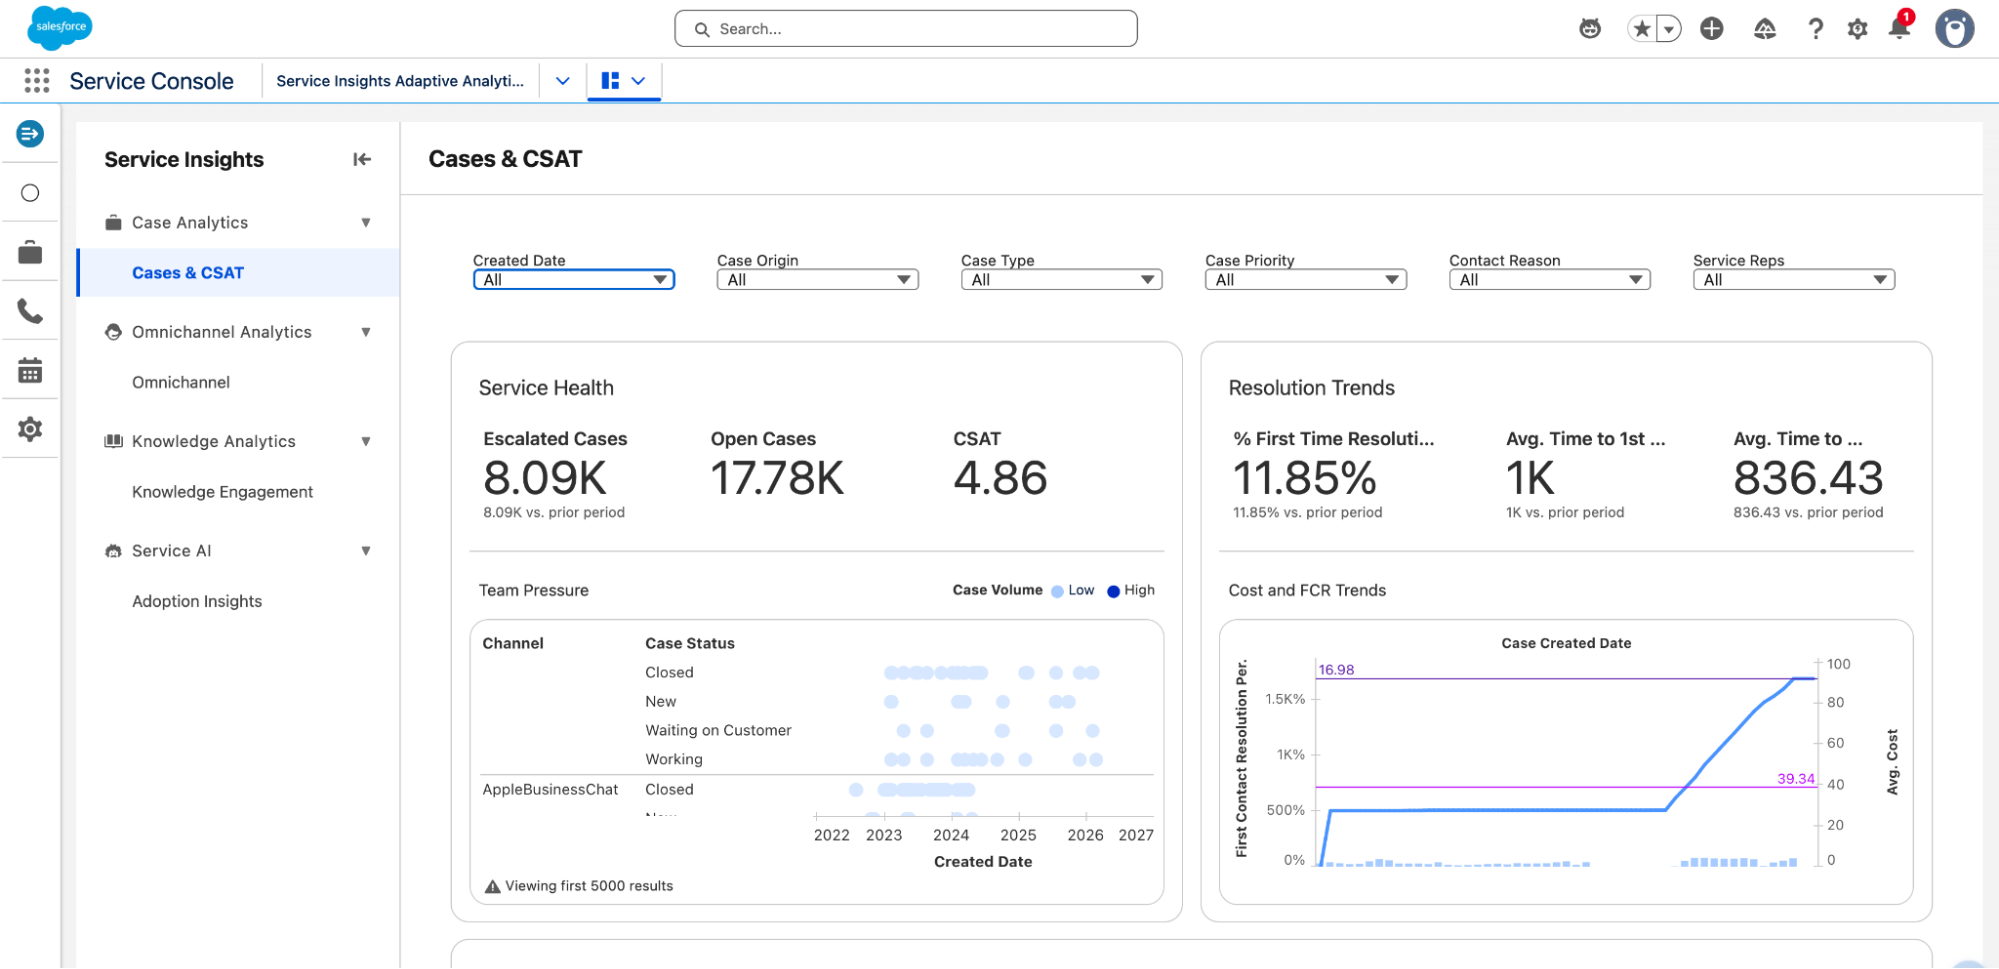Screen dimensions: 1999x969
Task: Open the Einstein assistant icon in the header
Action: click(x=1590, y=29)
